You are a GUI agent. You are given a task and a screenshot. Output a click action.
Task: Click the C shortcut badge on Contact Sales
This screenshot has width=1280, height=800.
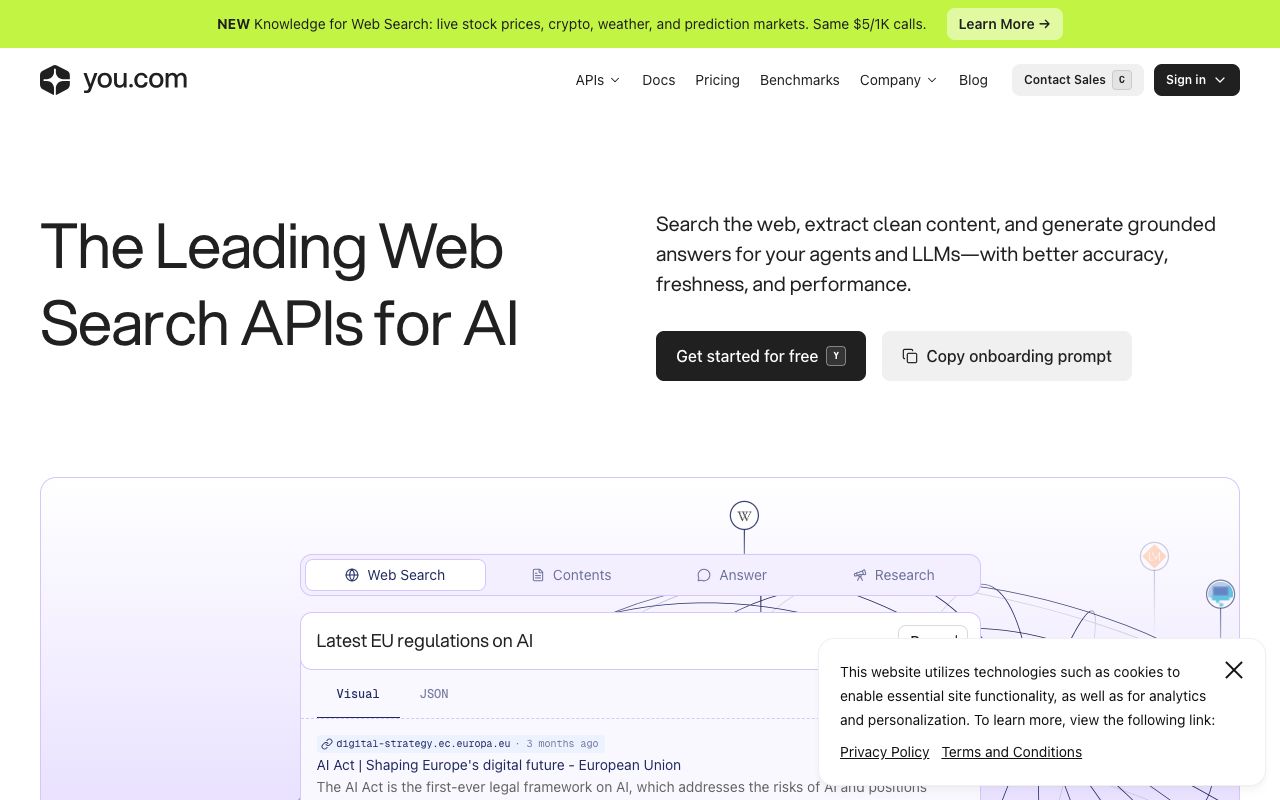point(1122,80)
